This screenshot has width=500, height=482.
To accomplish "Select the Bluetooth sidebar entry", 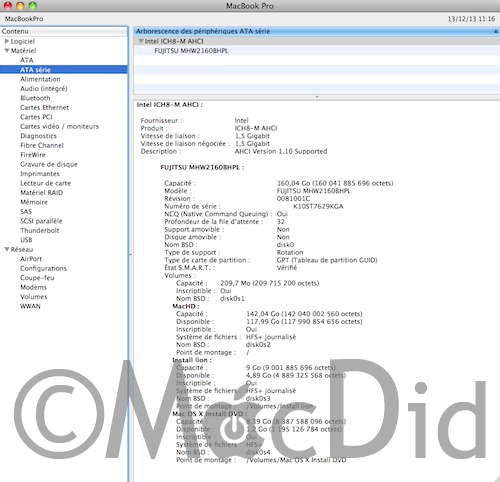I will tap(35, 98).
